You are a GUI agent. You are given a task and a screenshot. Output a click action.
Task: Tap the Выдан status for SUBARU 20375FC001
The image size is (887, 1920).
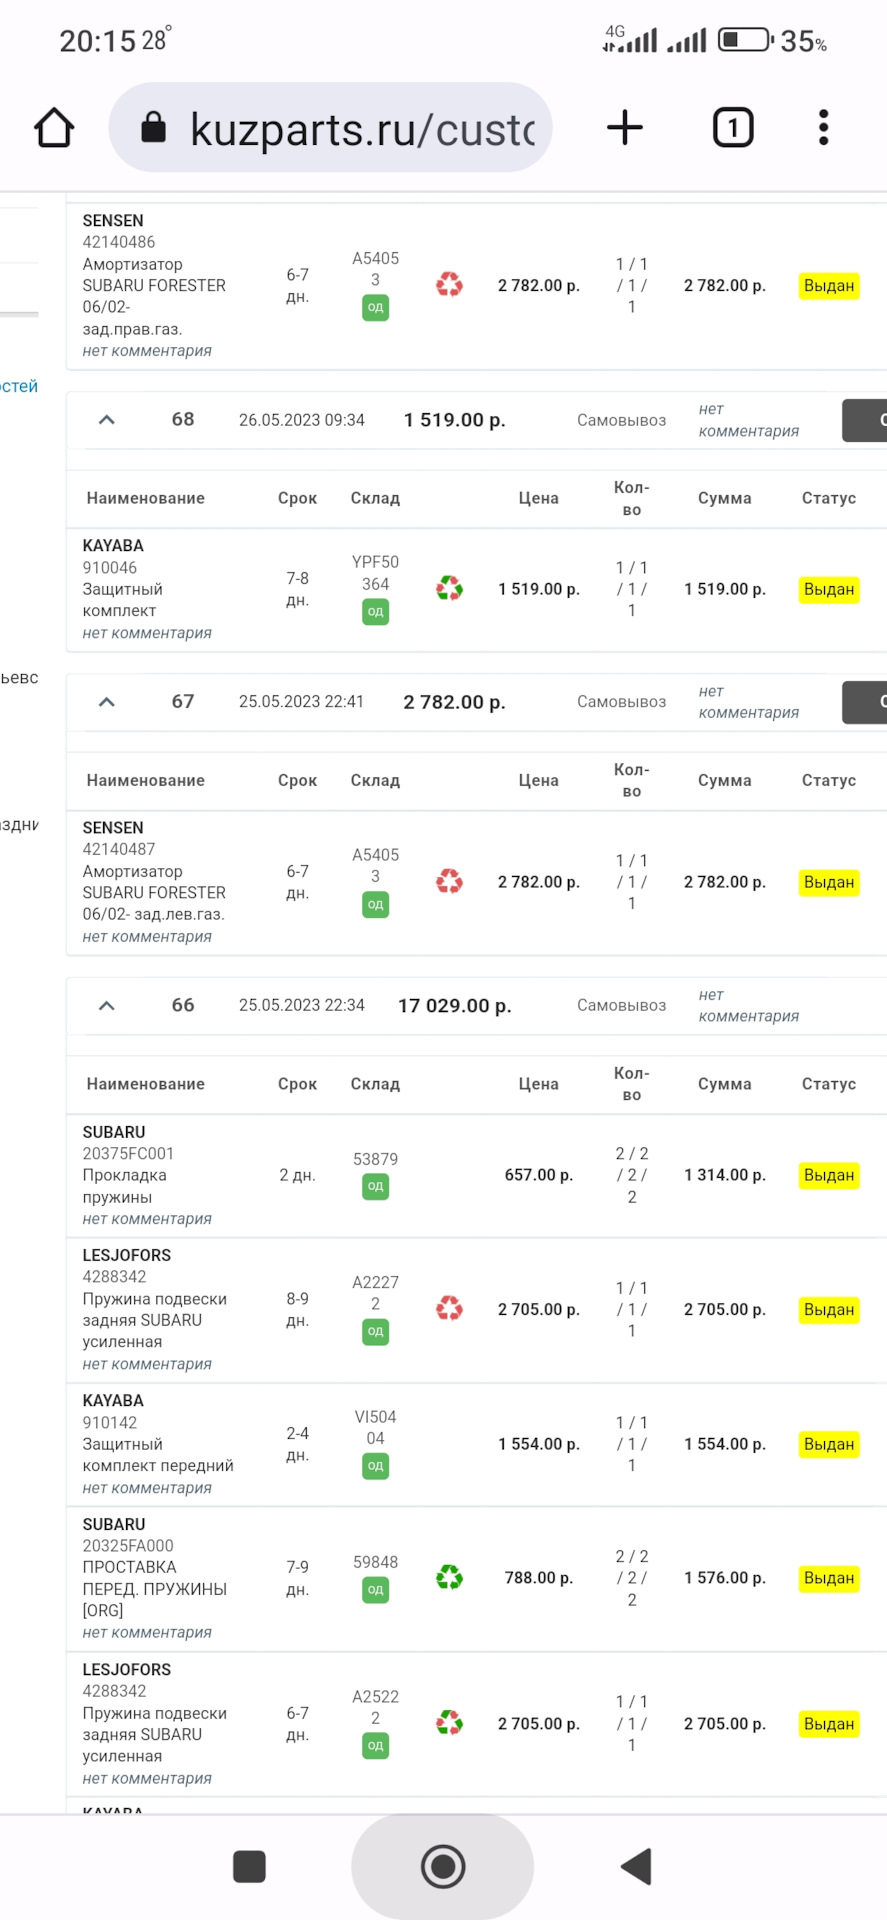click(829, 1175)
